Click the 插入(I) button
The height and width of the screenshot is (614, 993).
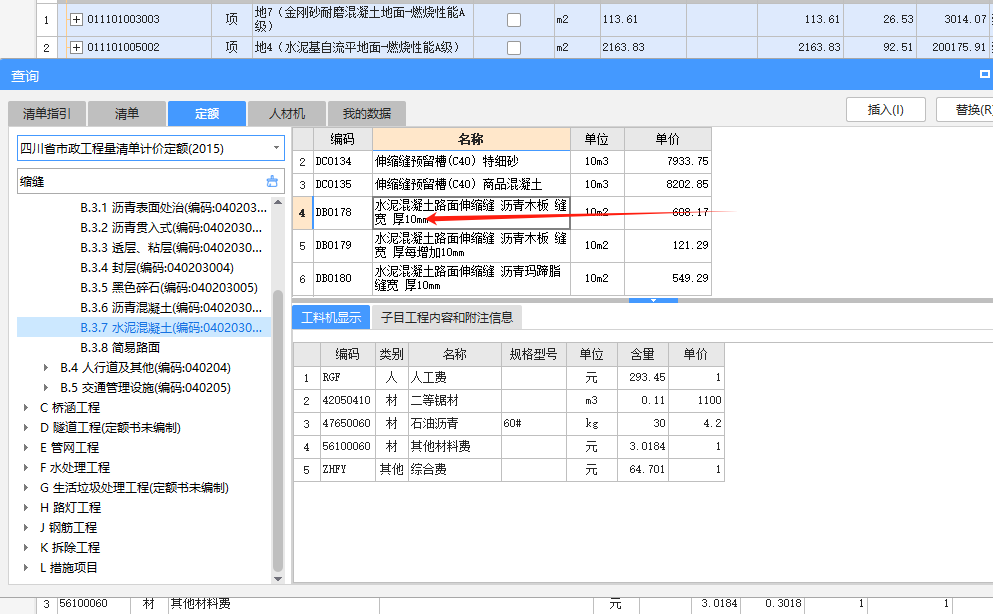(886, 110)
